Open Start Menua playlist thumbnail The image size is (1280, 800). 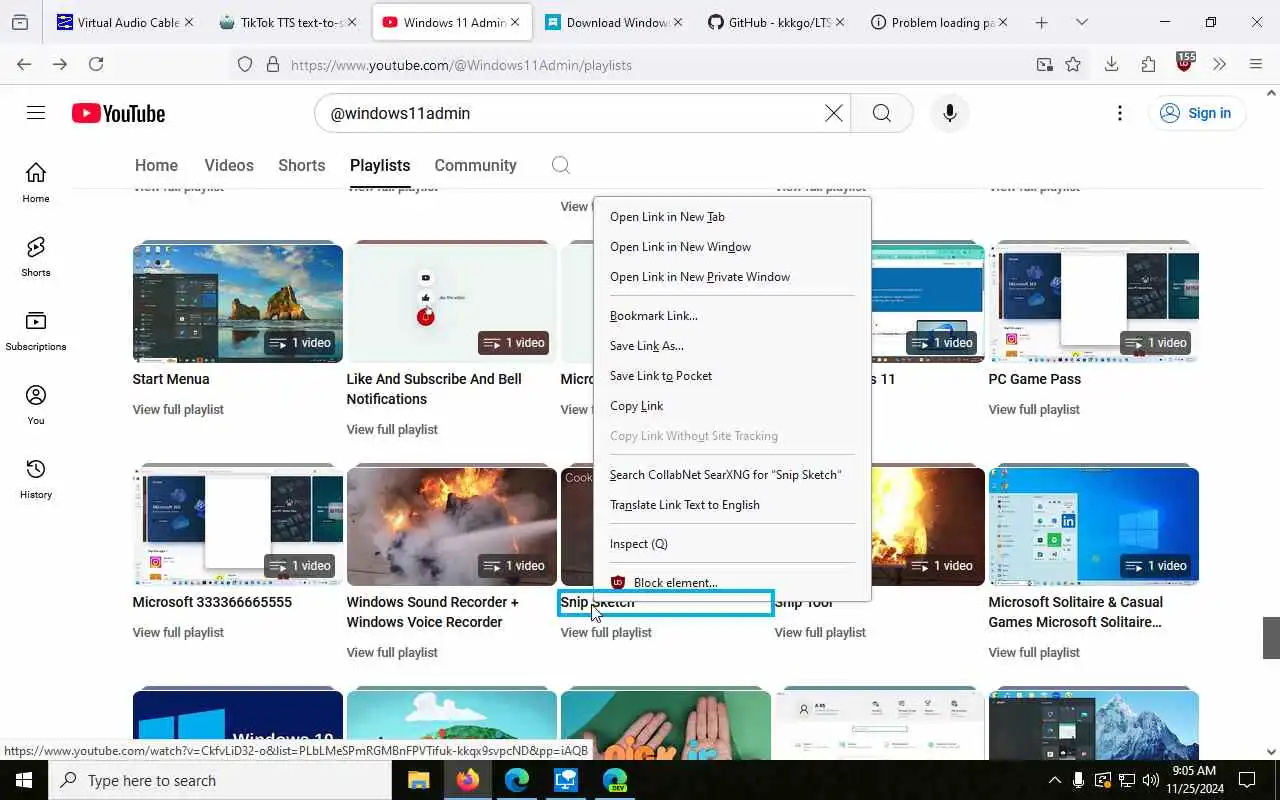pyautogui.click(x=238, y=301)
